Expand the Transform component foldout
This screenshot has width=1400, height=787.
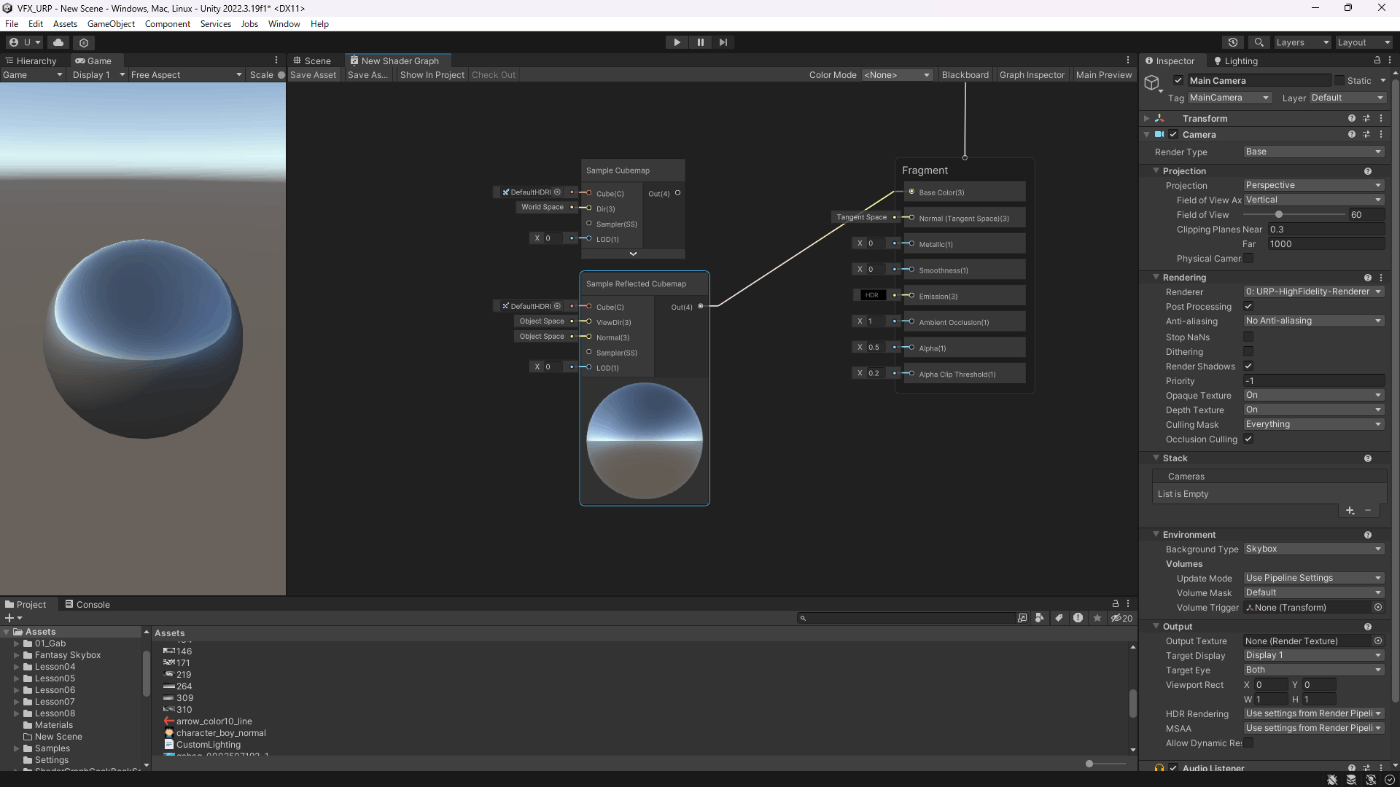[1147, 118]
